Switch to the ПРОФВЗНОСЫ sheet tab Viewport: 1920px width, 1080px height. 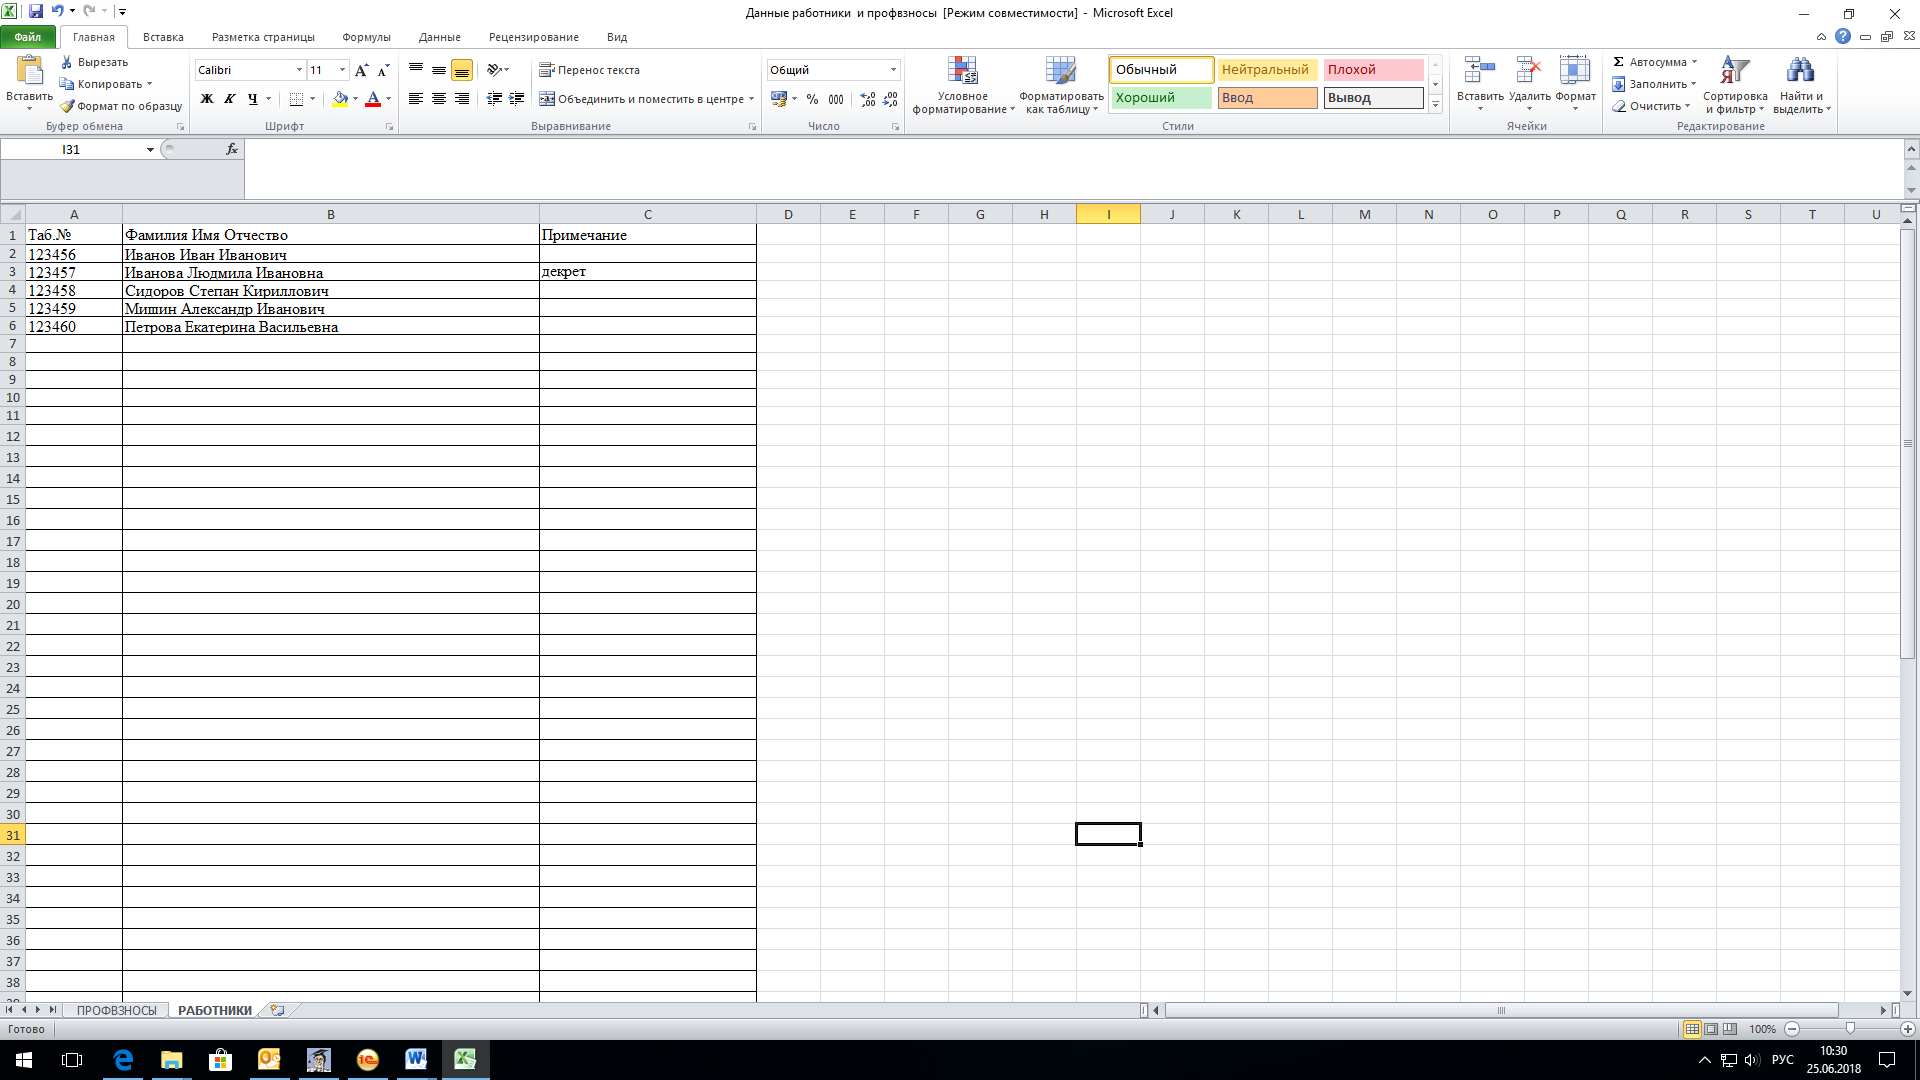tap(117, 1011)
